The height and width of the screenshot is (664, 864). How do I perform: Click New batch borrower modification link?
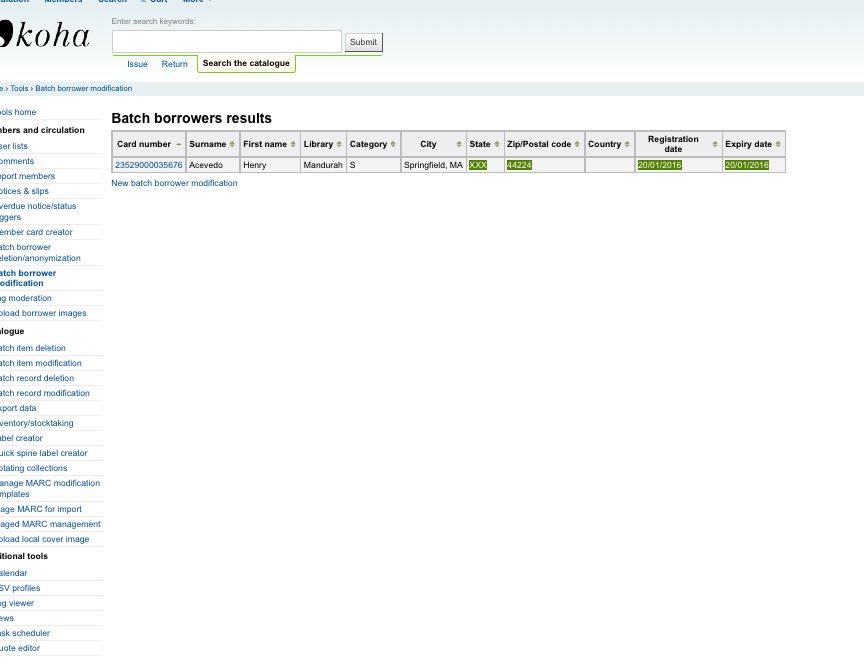pyautogui.click(x=174, y=183)
